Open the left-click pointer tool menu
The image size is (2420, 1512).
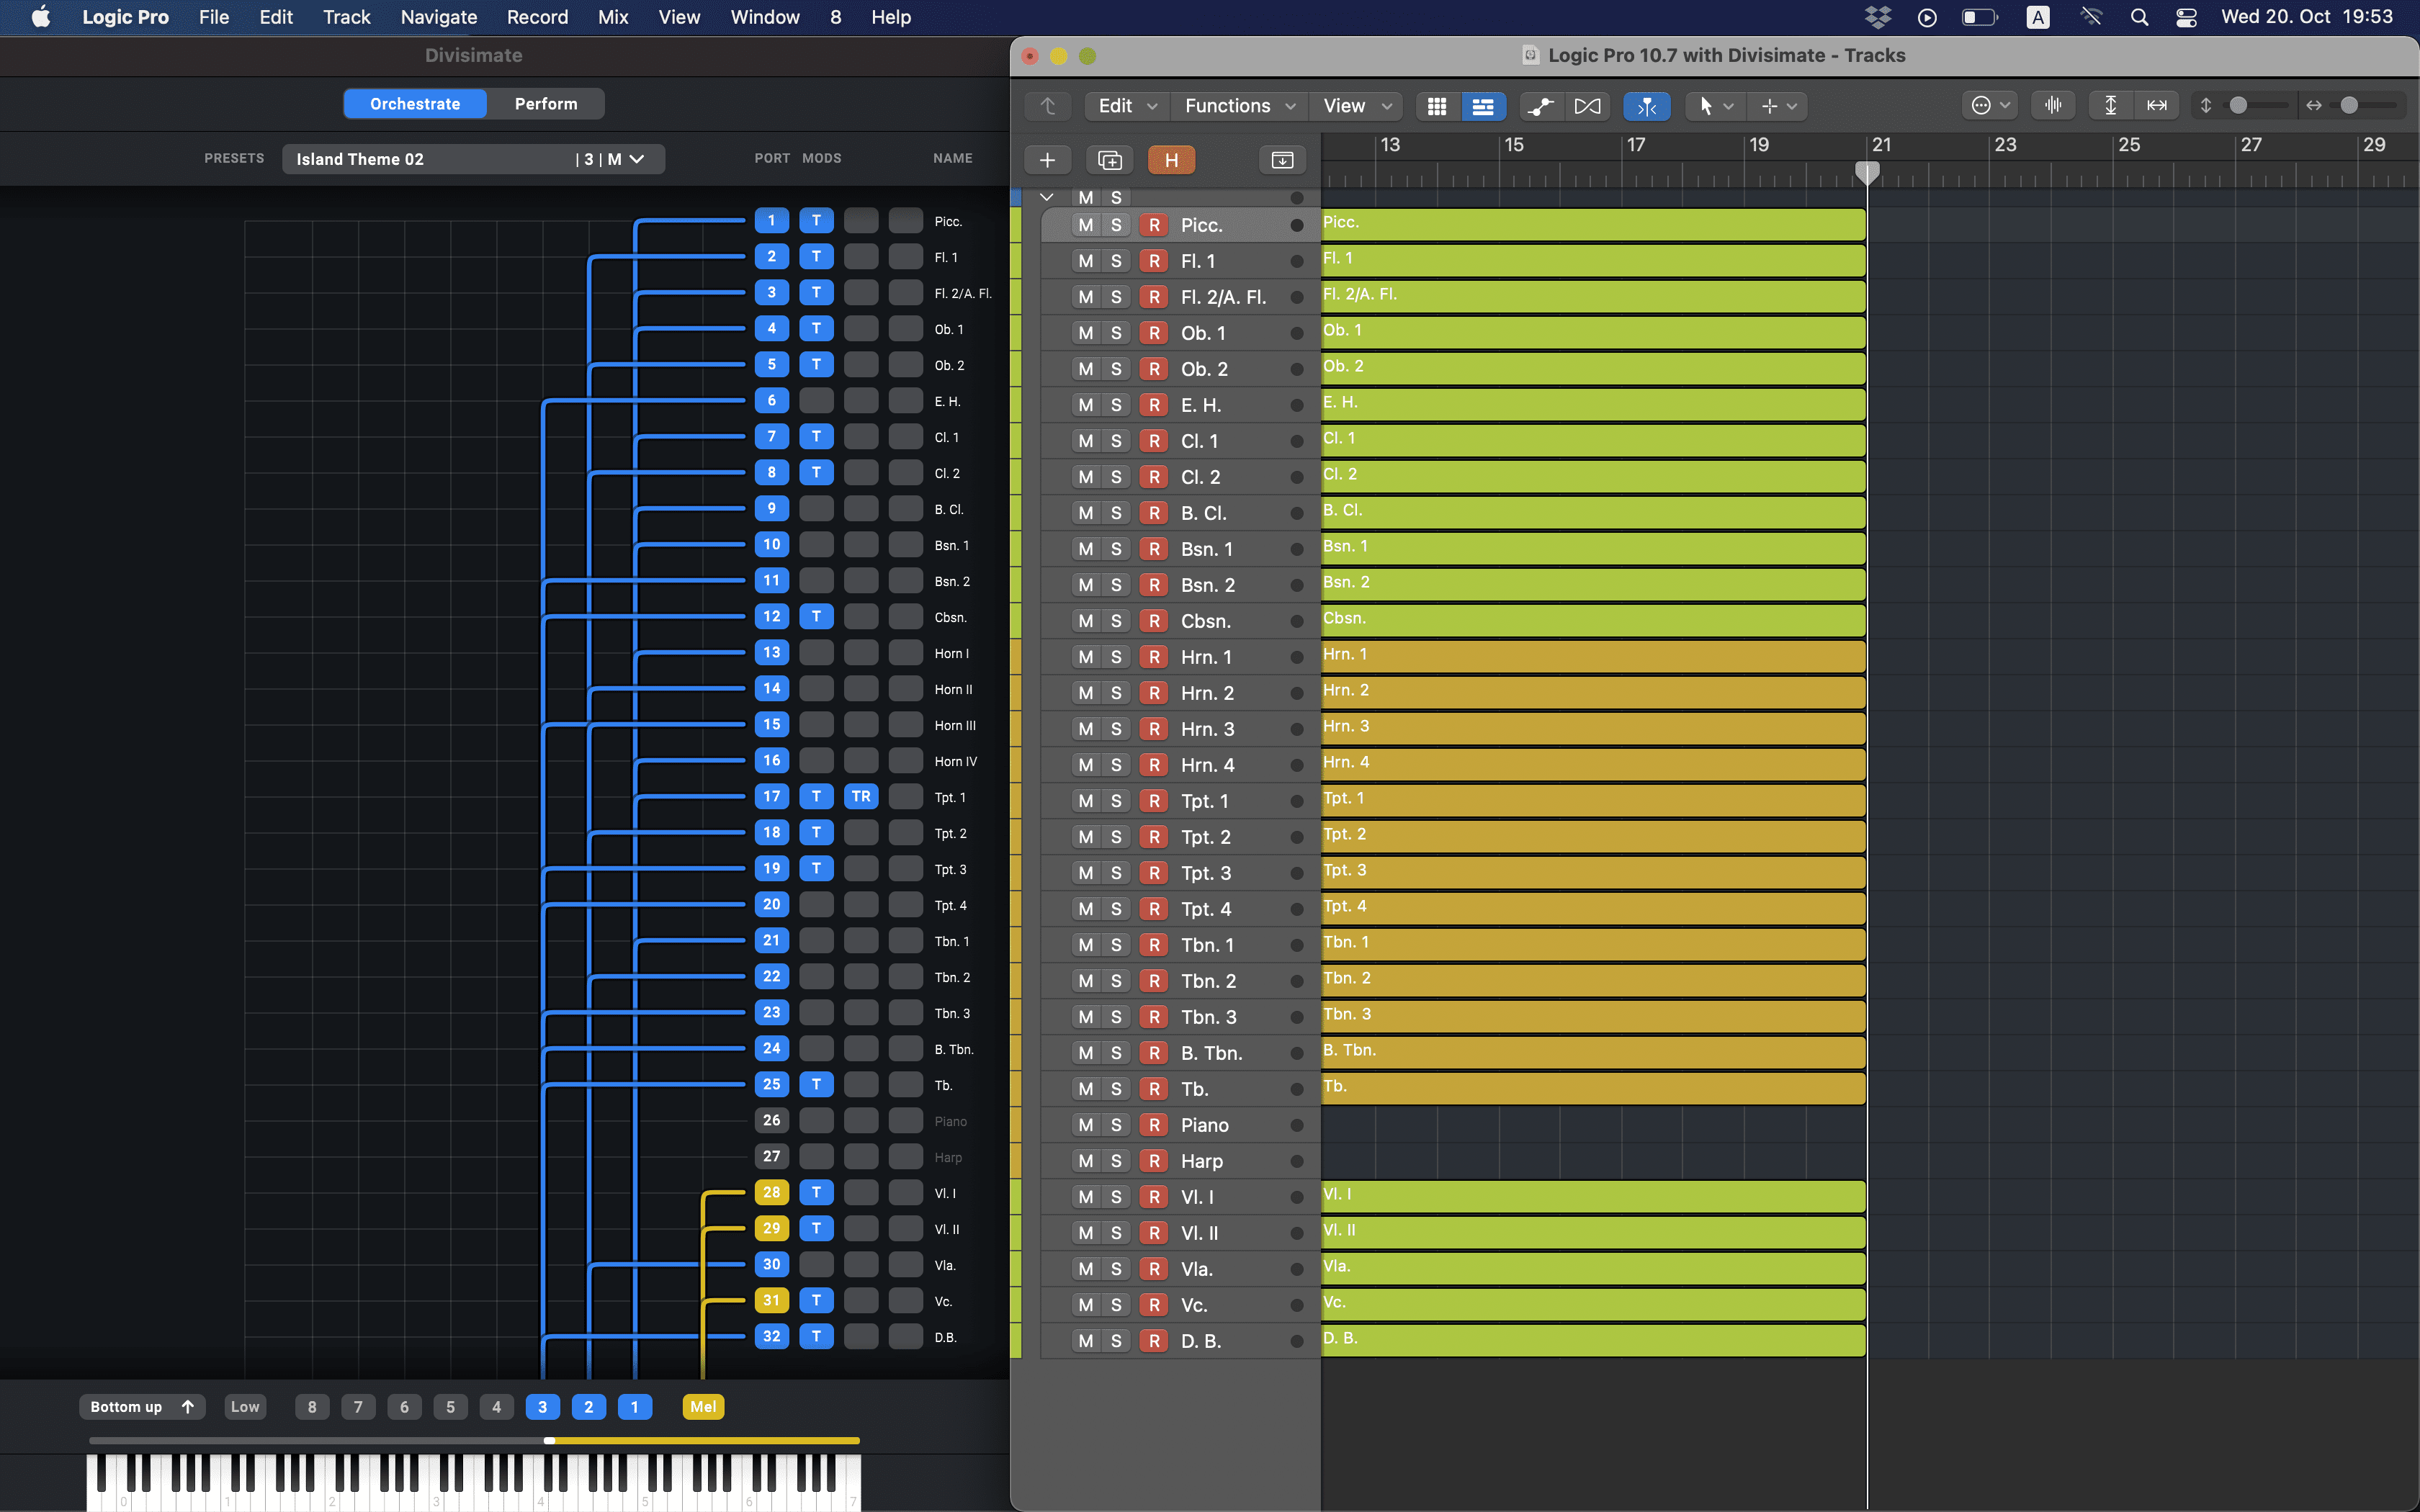[x=1715, y=106]
